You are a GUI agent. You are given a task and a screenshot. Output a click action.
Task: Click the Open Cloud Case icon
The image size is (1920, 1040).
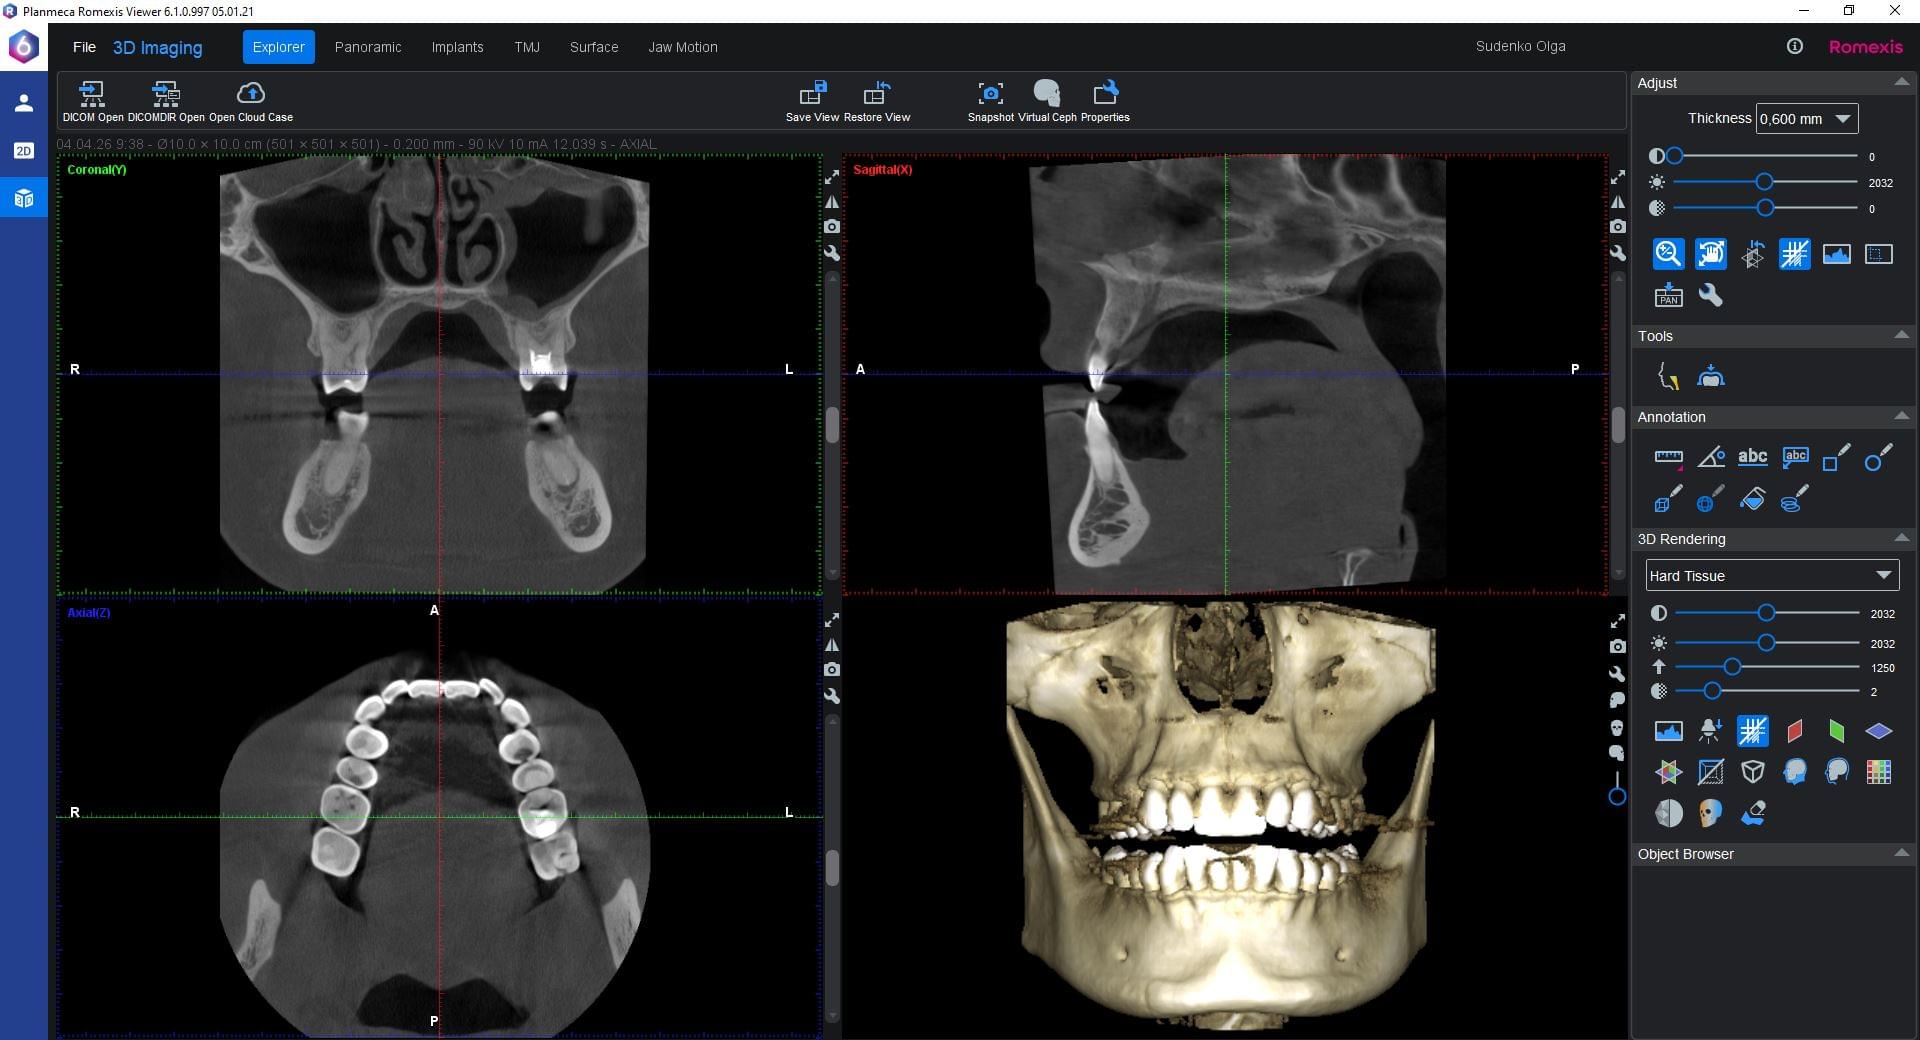[x=250, y=95]
